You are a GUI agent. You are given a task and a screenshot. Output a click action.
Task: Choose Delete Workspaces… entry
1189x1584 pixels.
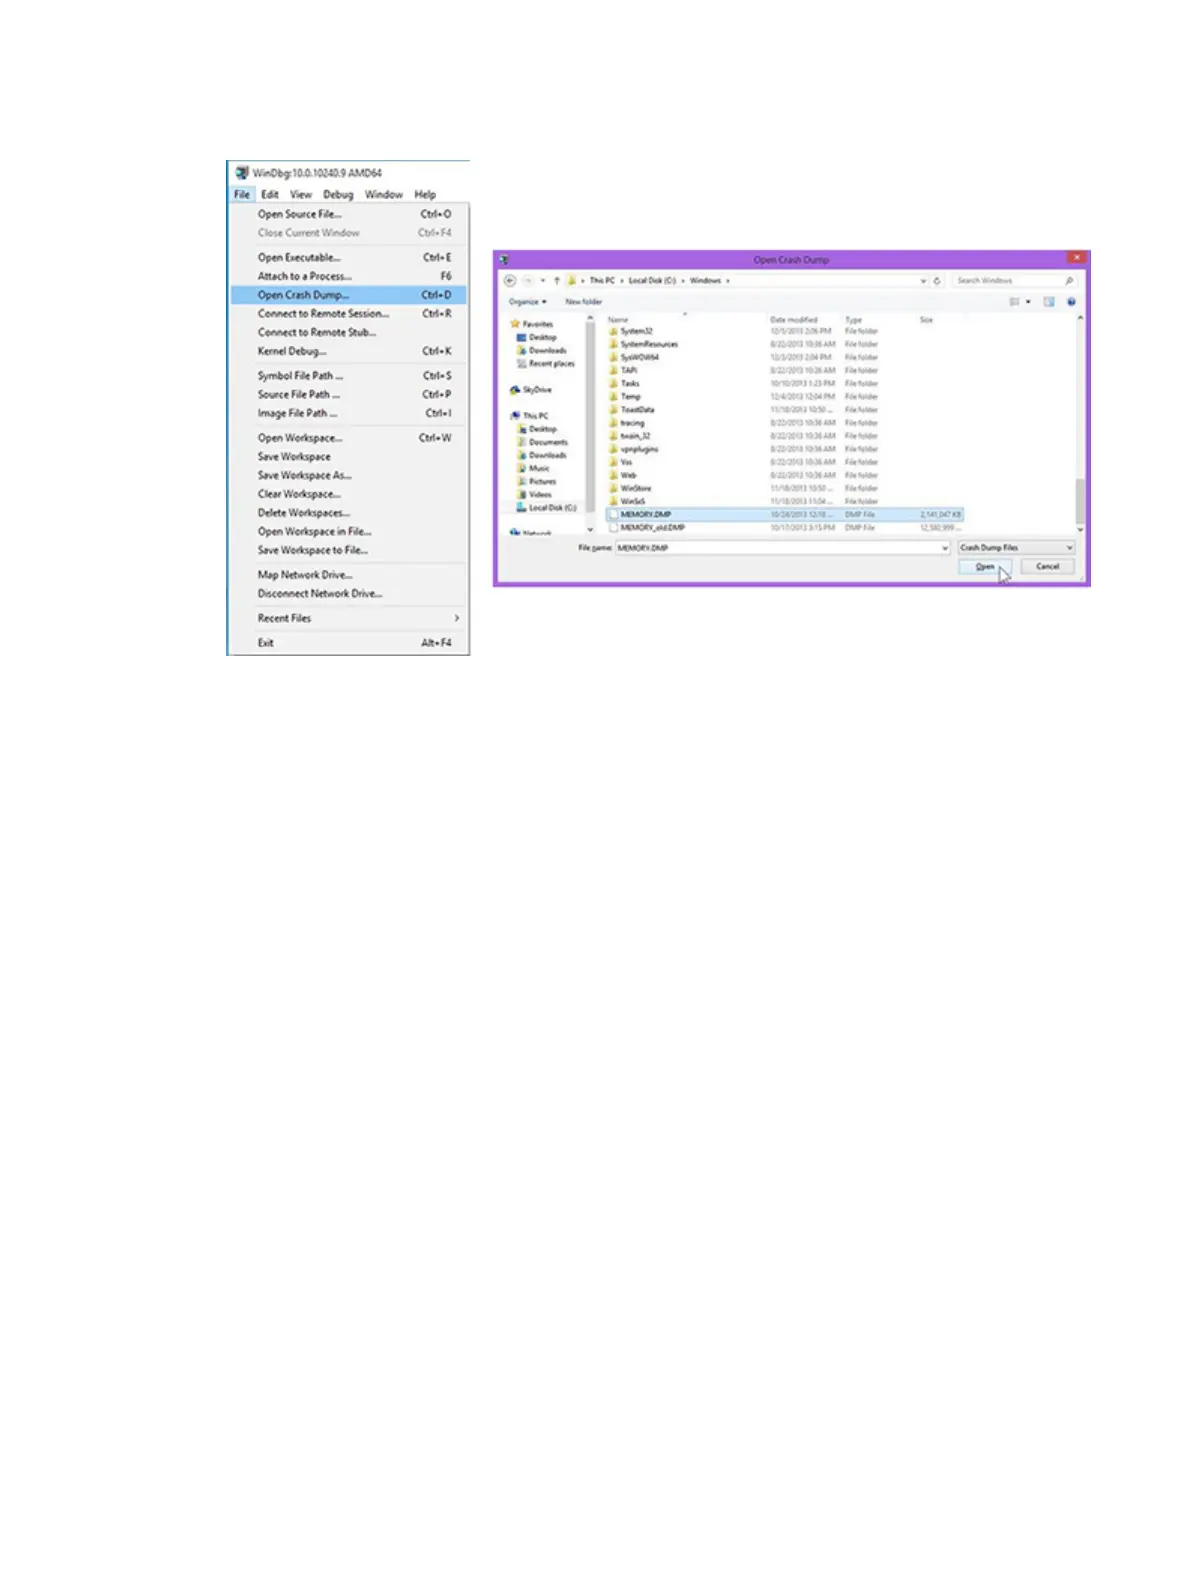[x=349, y=513]
